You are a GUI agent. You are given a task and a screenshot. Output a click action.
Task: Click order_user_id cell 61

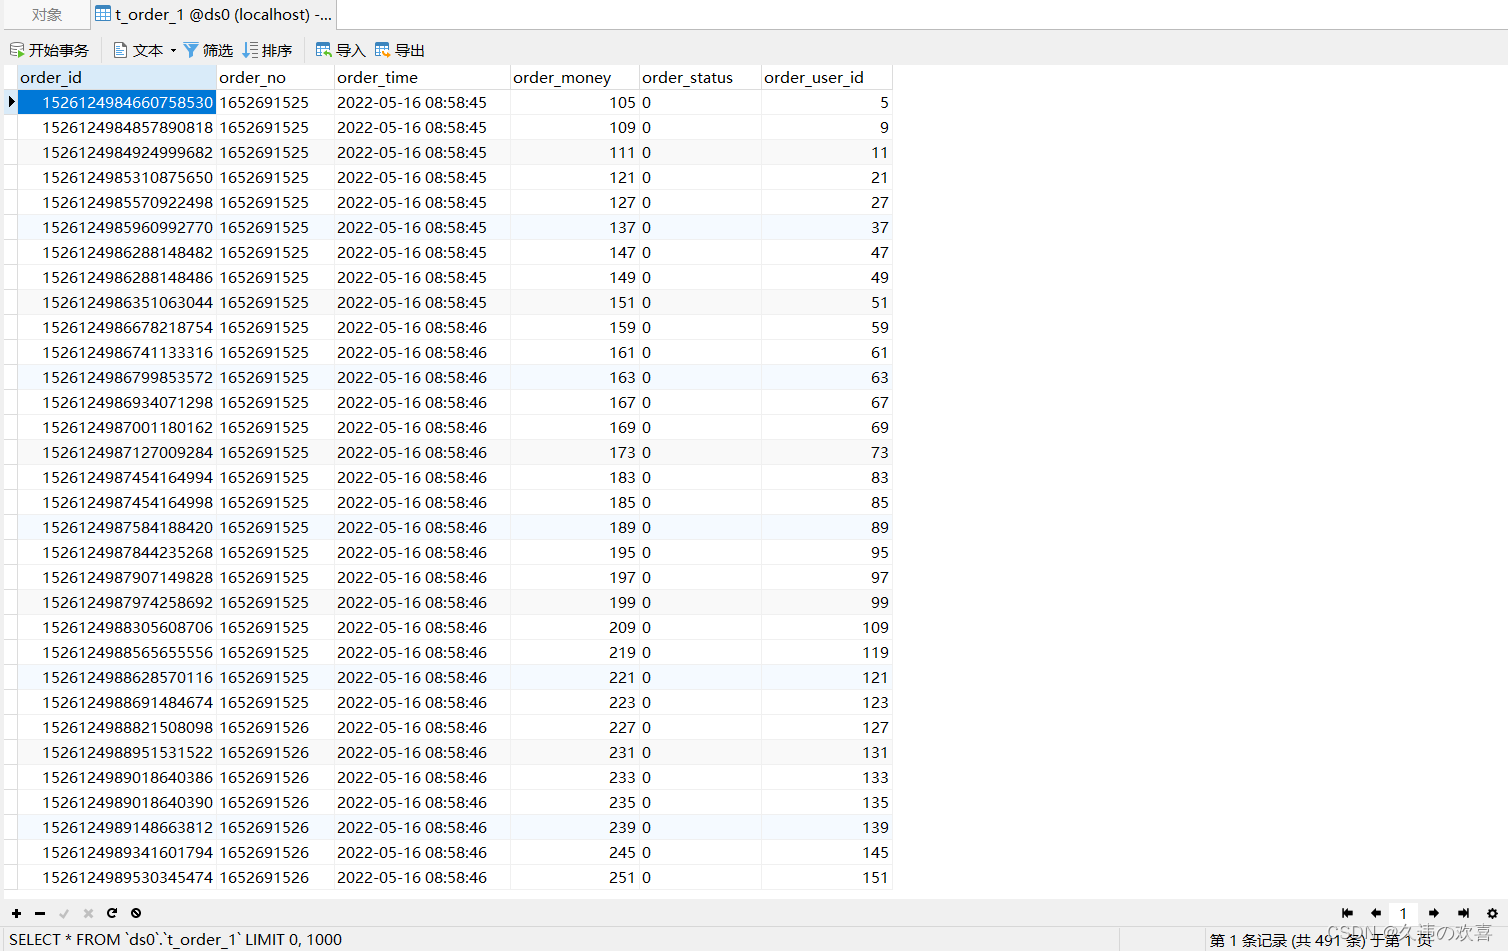click(826, 352)
